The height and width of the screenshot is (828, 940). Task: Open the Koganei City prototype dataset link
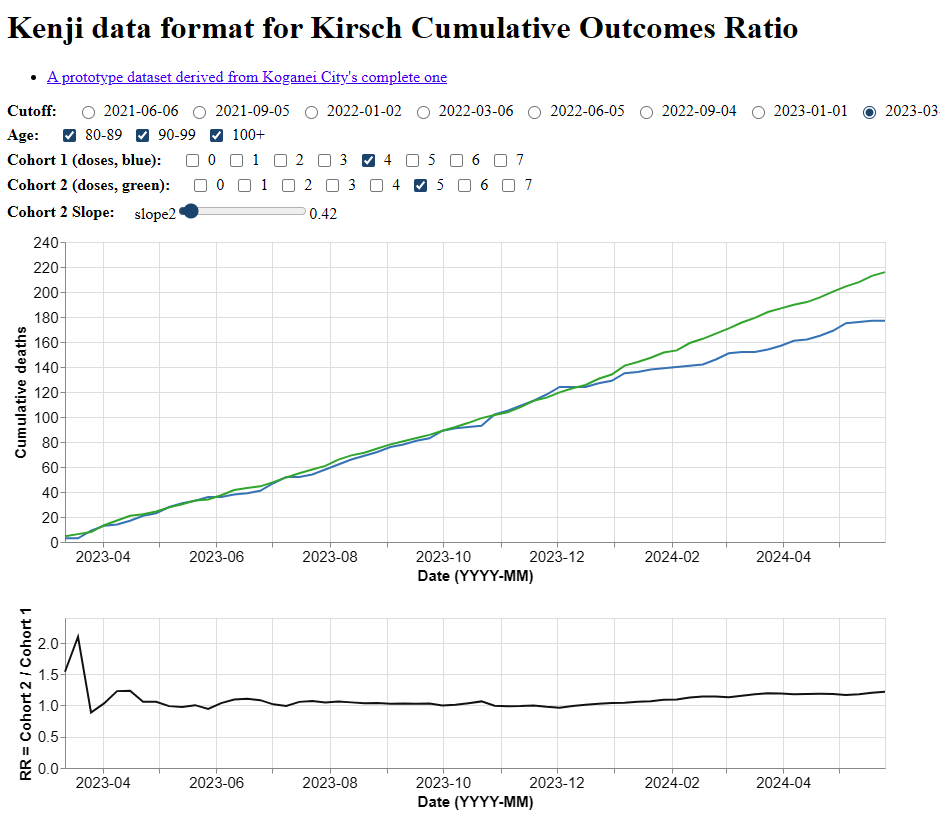click(x=246, y=77)
